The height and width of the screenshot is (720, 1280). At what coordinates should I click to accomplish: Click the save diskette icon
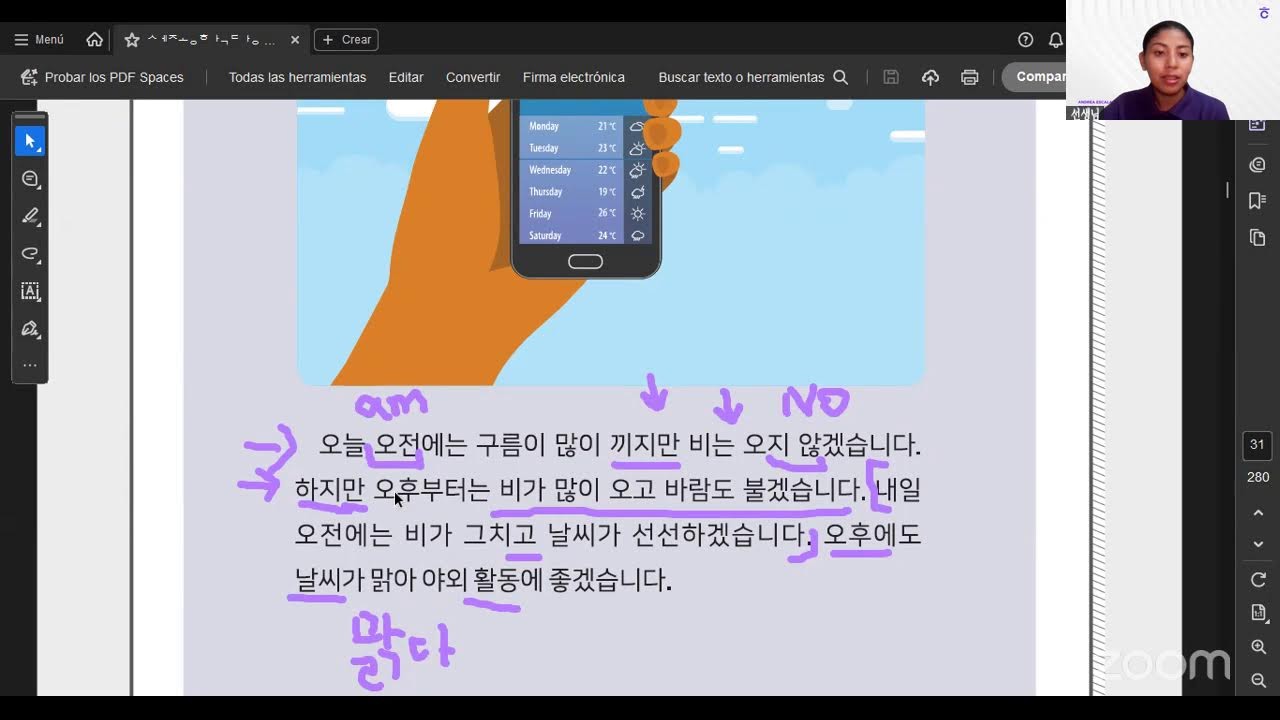(x=891, y=77)
